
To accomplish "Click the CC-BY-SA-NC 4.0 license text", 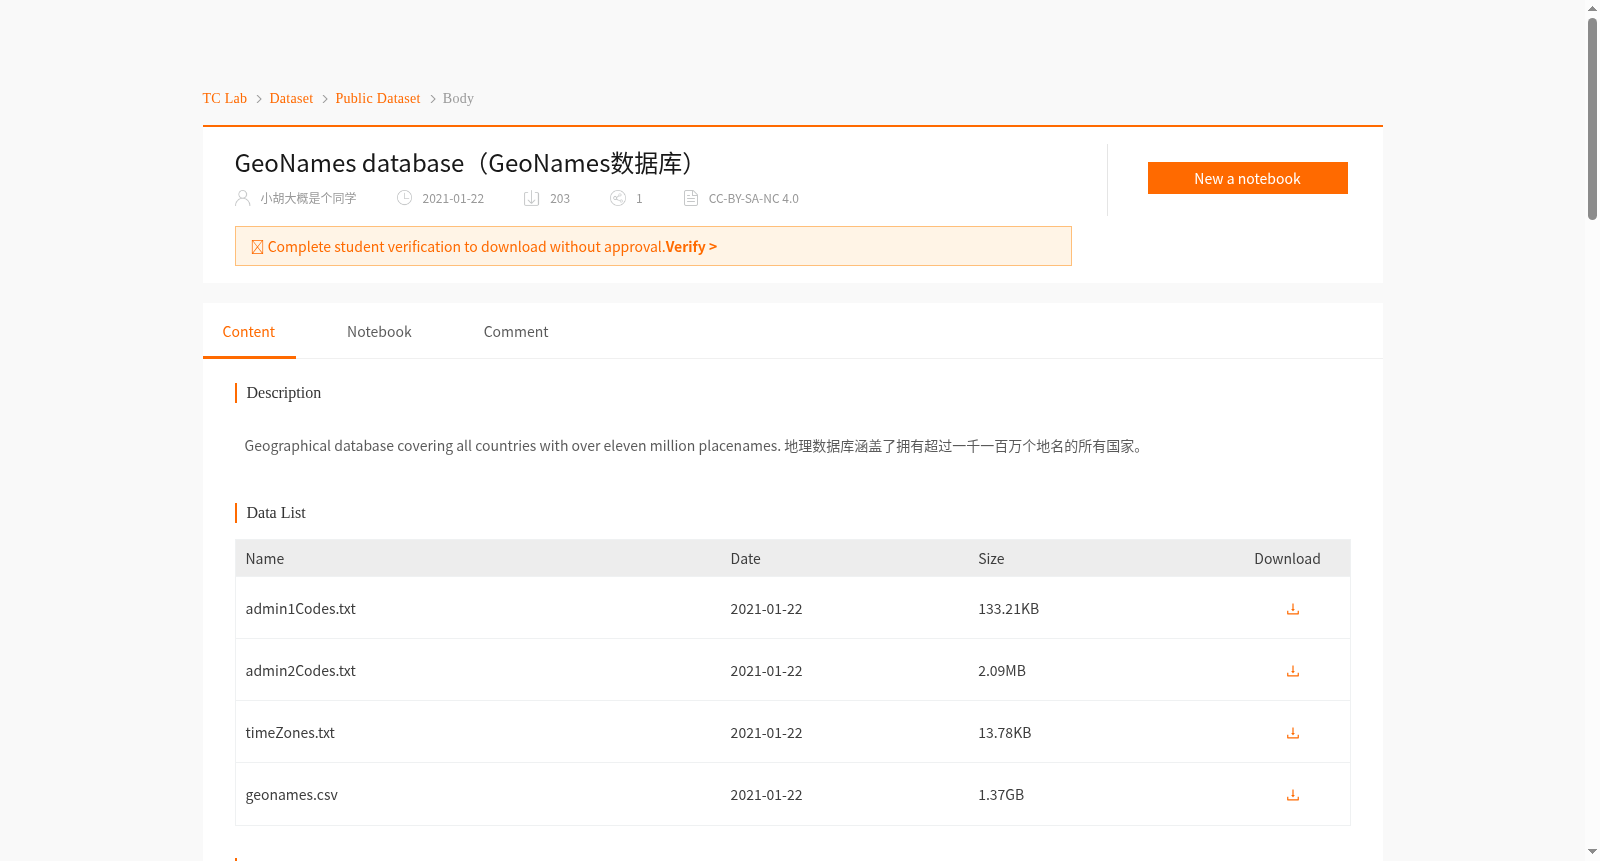I will [x=754, y=199].
